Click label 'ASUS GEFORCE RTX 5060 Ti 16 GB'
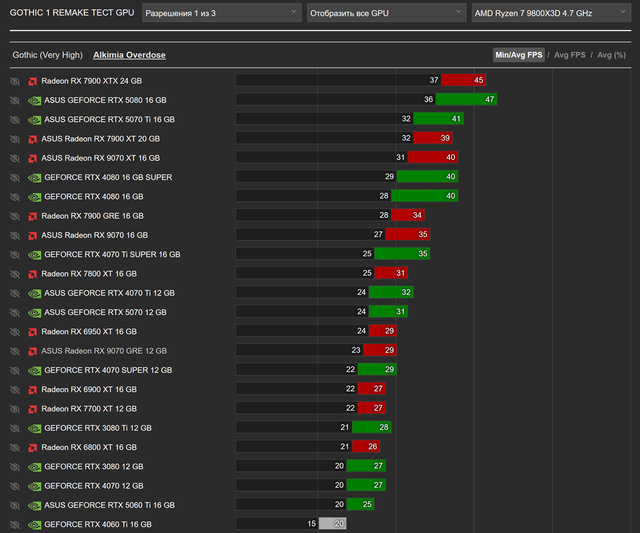 (x=109, y=506)
